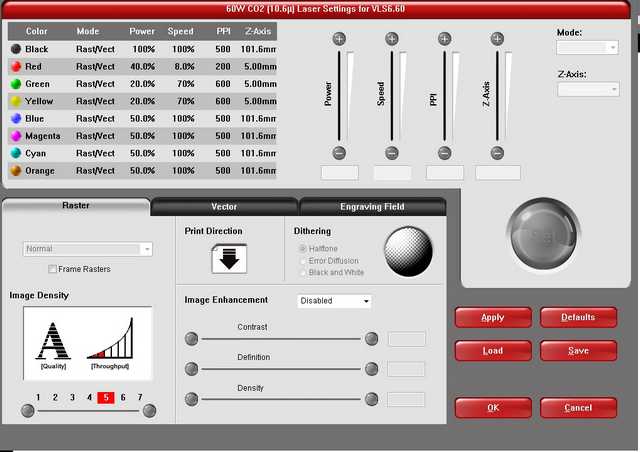The width and height of the screenshot is (640, 452).
Task: Click right knob of Density slider
Action: tap(371, 399)
